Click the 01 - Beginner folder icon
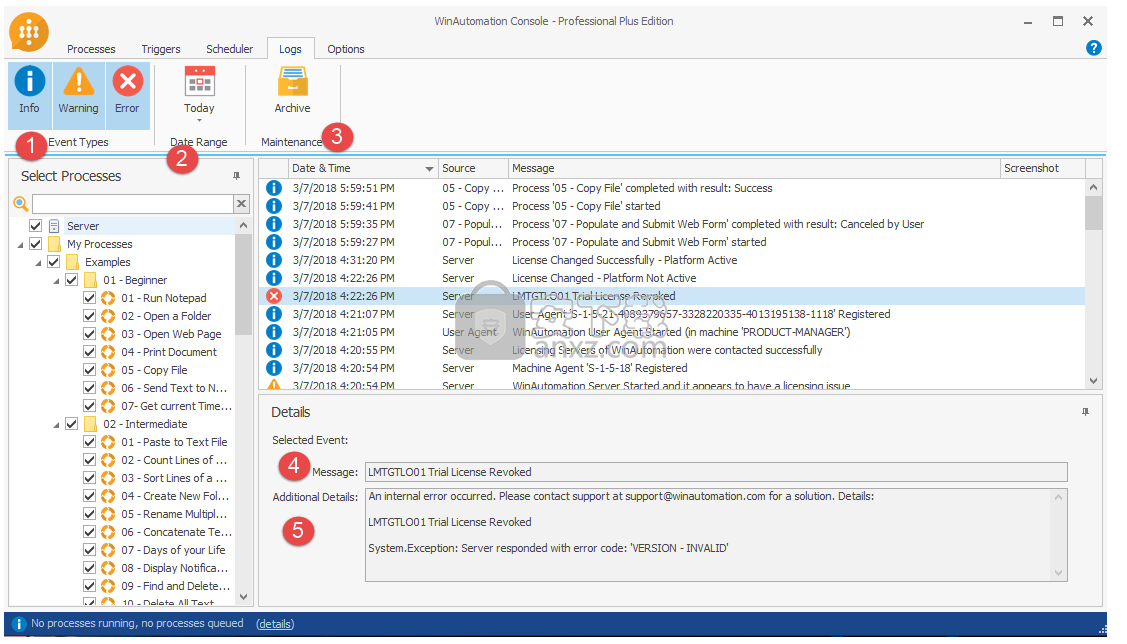This screenshot has height=644, width=1127. 90,280
